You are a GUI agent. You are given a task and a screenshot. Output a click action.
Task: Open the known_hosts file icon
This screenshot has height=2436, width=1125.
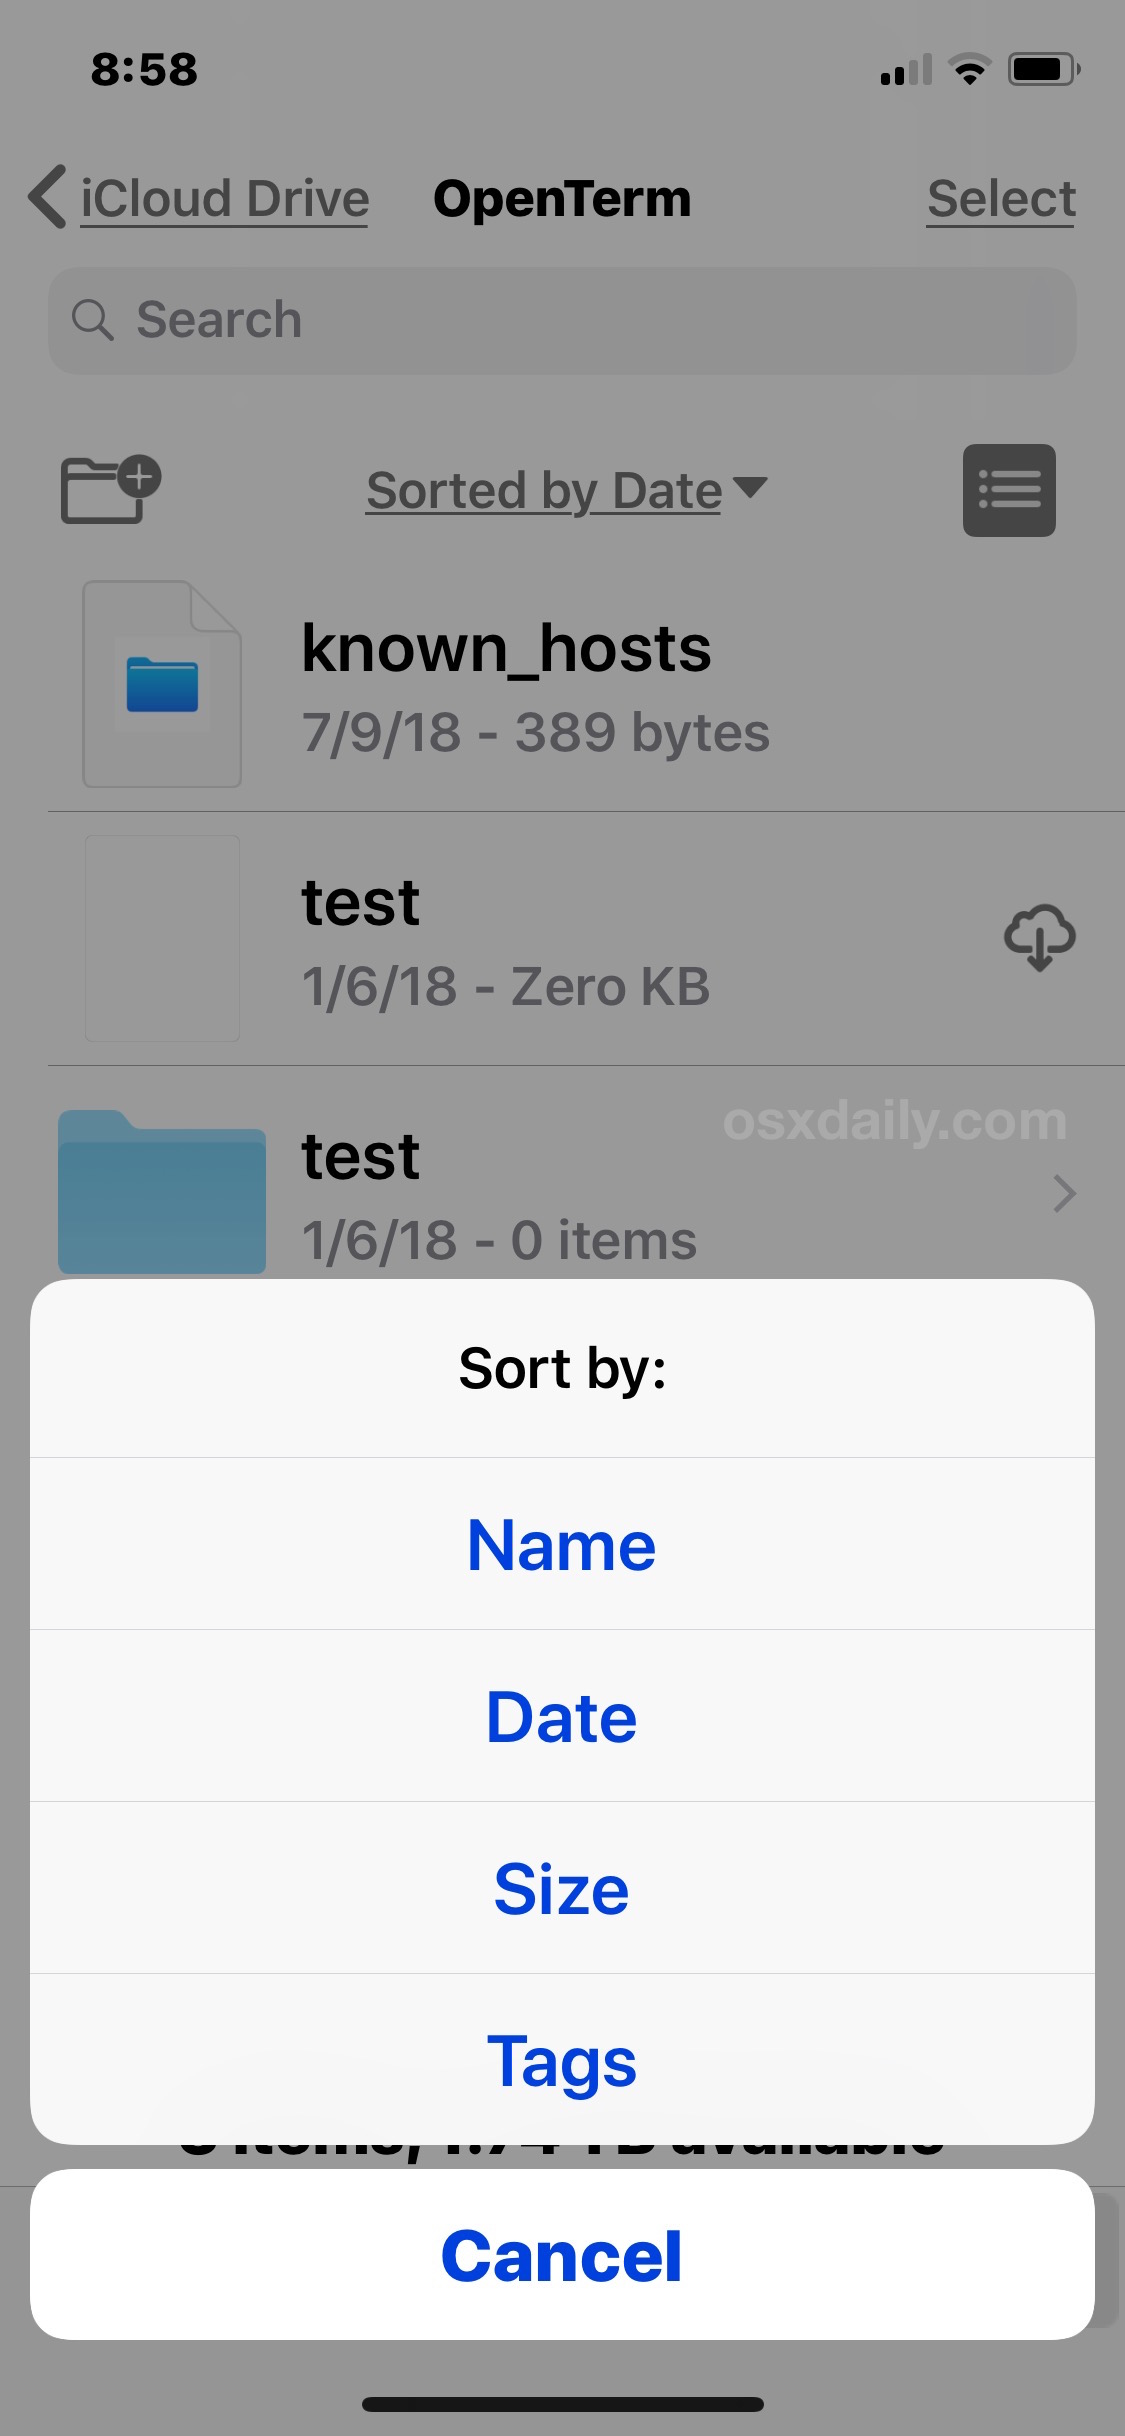161,683
